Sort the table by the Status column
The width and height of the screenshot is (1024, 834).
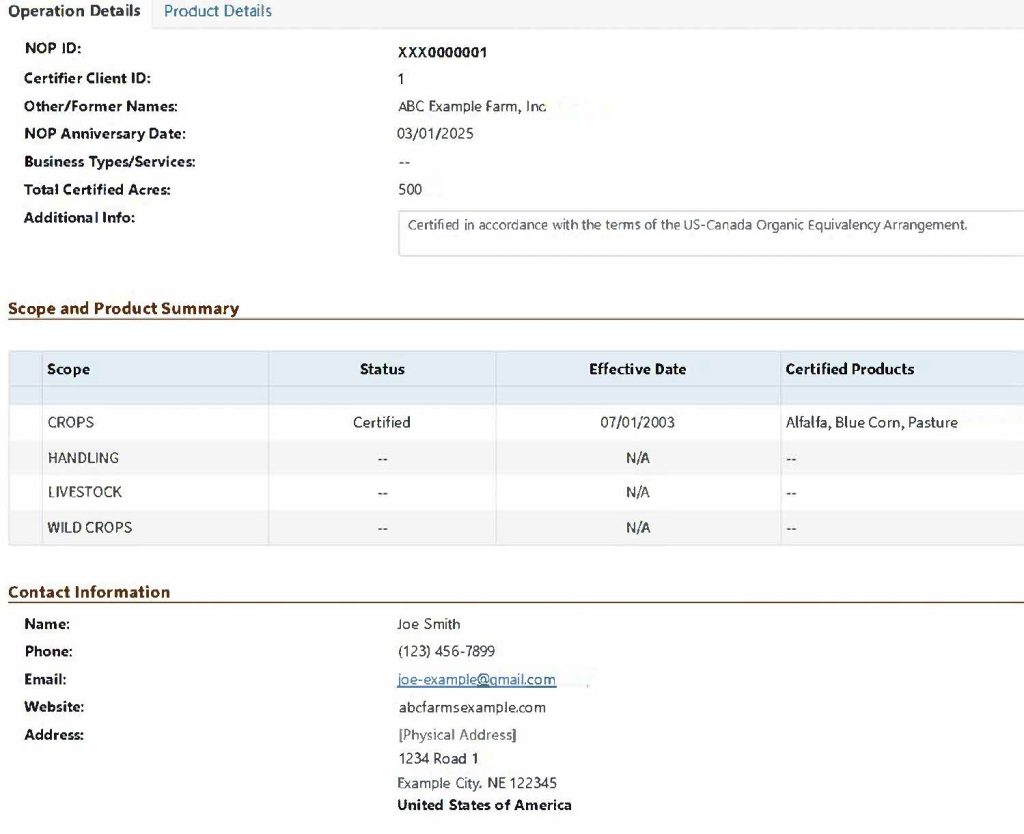[x=382, y=369]
